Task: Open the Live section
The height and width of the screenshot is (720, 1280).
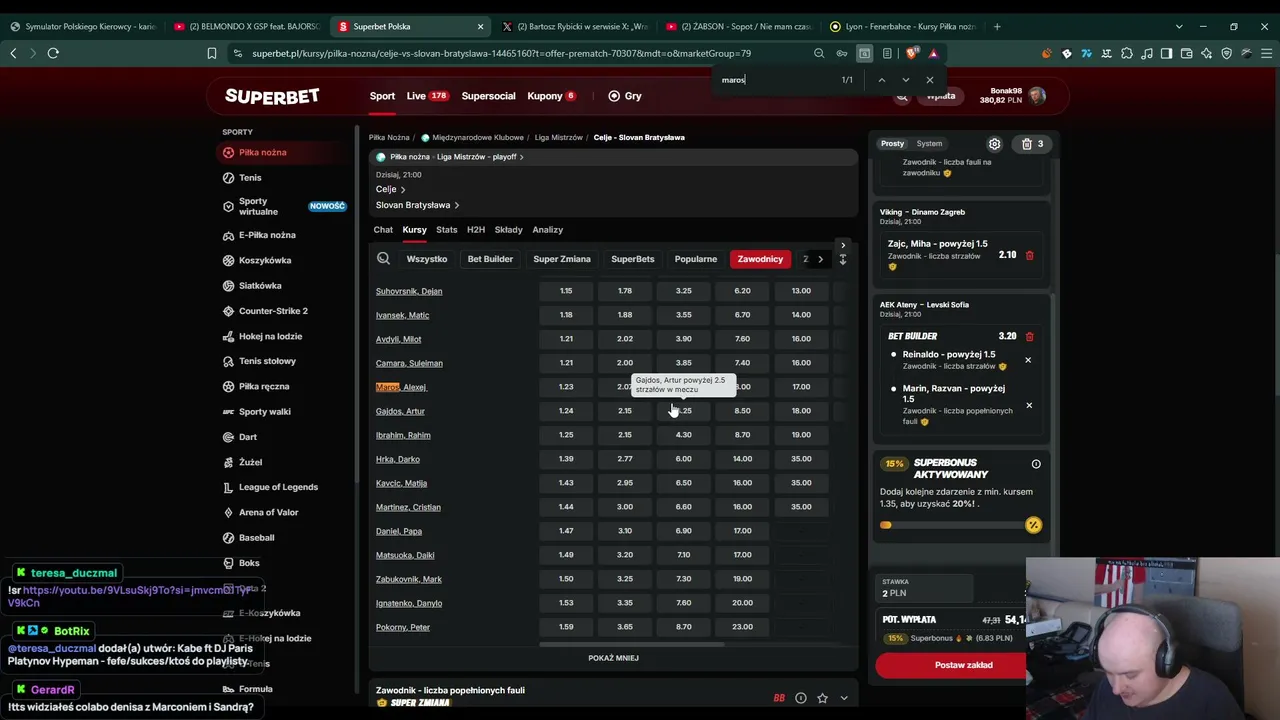Action: [x=427, y=96]
